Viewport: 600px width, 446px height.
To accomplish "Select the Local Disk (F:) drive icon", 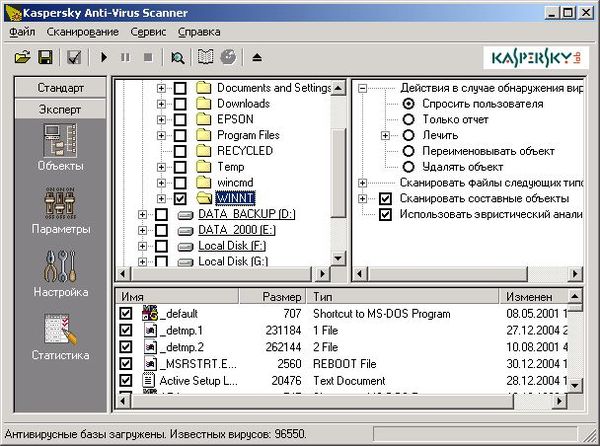I will tap(185, 247).
